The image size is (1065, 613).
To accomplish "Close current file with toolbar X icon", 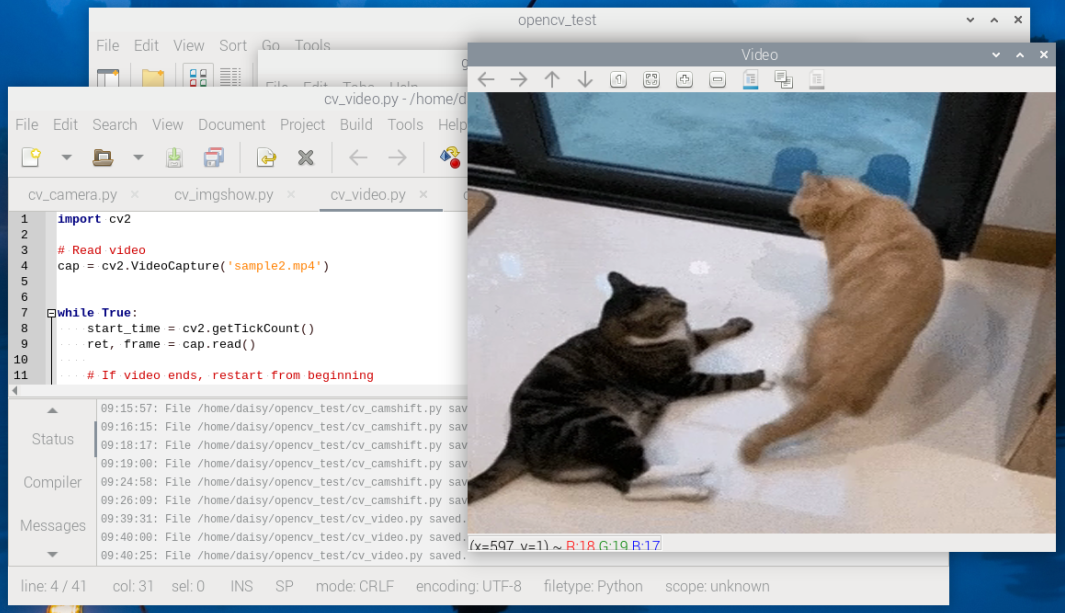I will 306,157.
